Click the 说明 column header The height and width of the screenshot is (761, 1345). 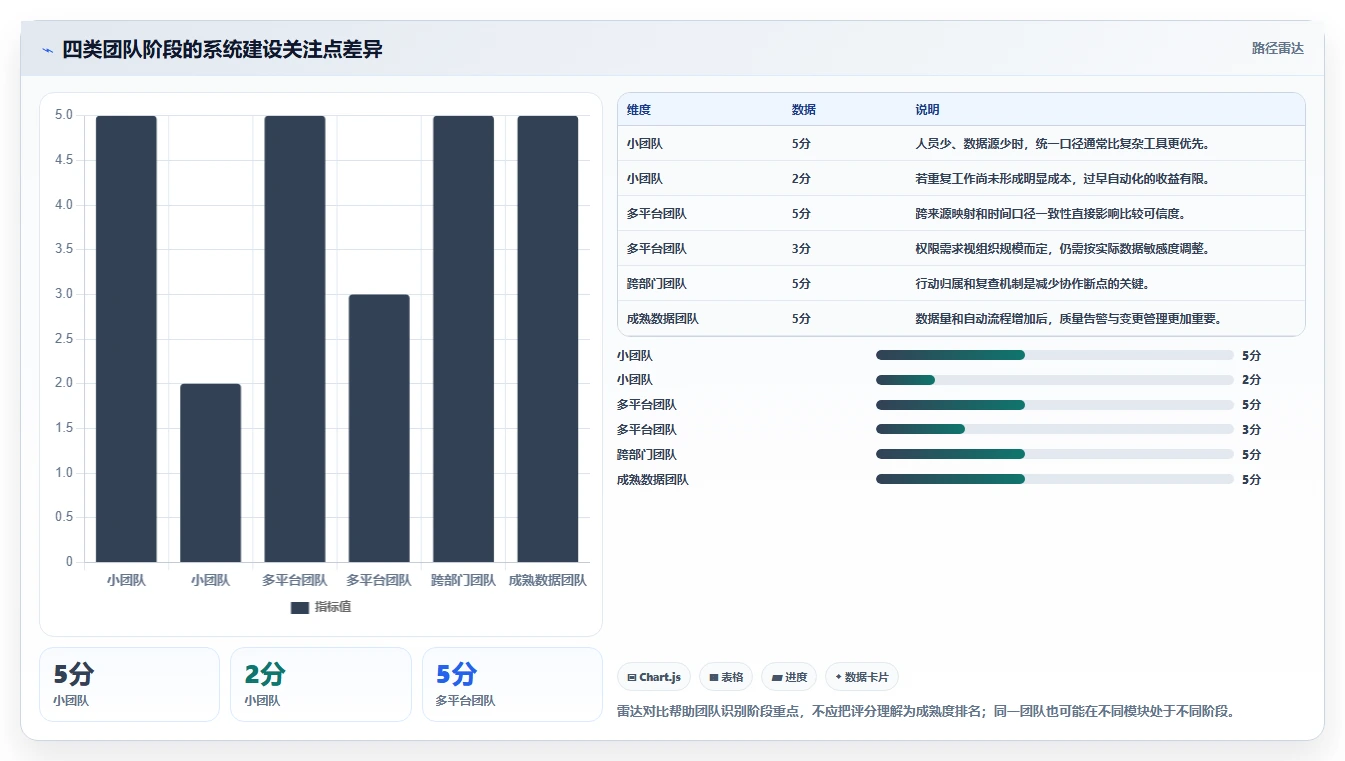[927, 110]
